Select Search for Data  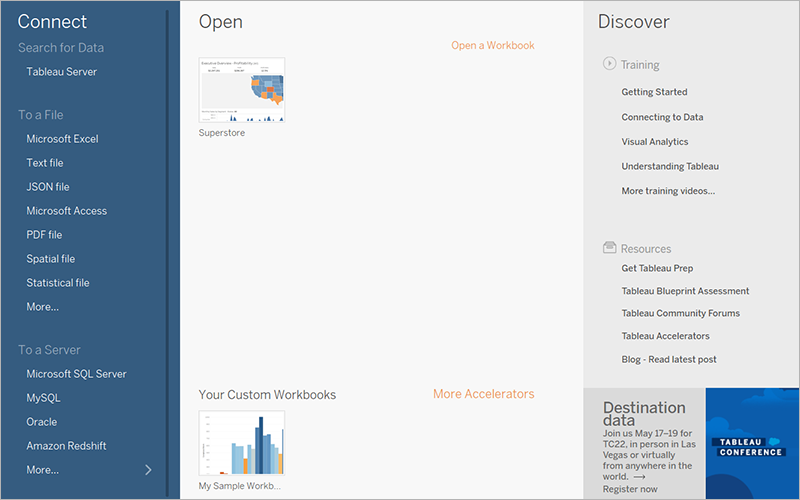[61, 47]
